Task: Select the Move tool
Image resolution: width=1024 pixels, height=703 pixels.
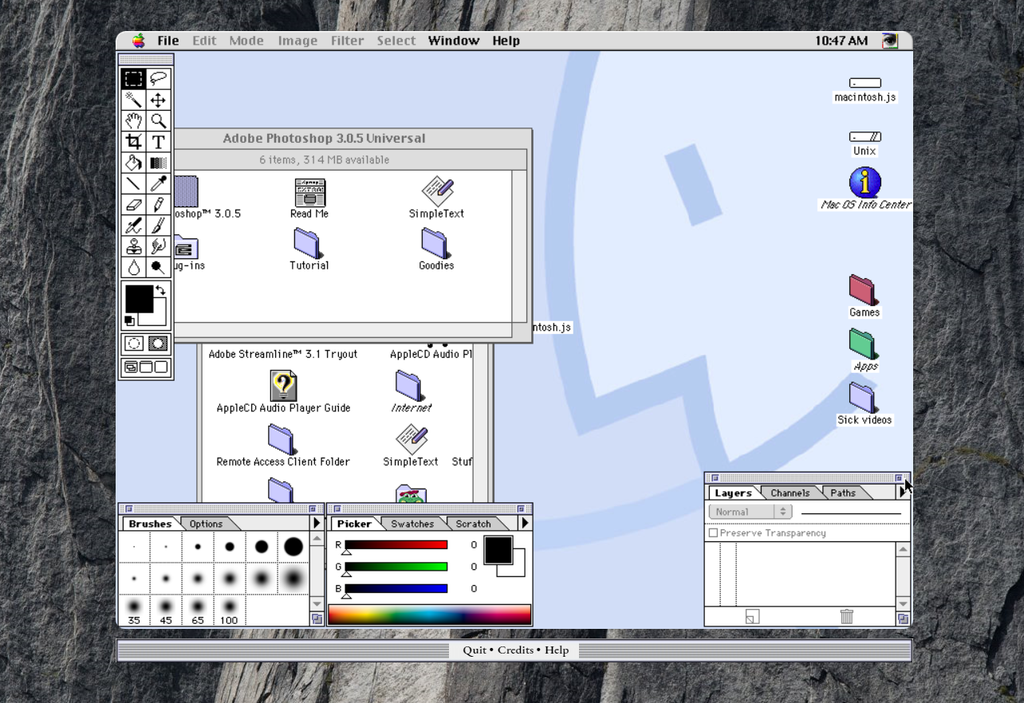Action: pos(158,100)
